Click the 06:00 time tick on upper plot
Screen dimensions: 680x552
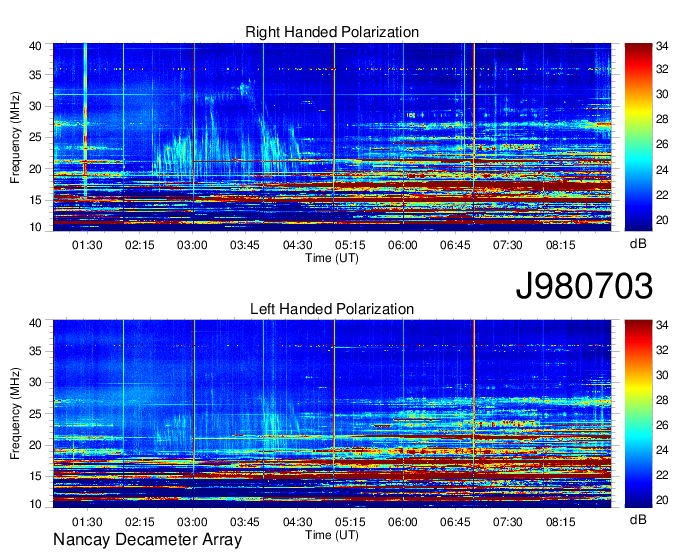click(402, 245)
